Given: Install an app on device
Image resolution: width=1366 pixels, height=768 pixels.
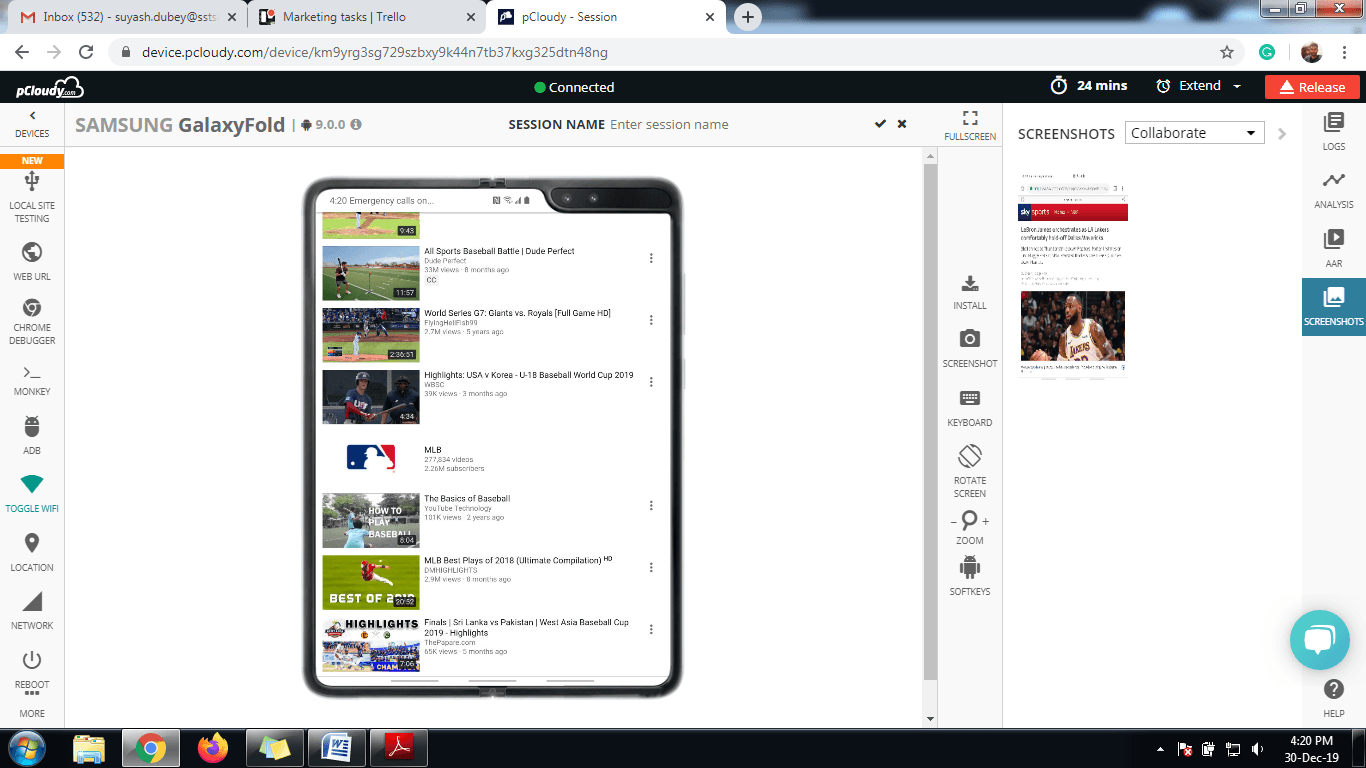Looking at the screenshot, I should click(x=970, y=292).
